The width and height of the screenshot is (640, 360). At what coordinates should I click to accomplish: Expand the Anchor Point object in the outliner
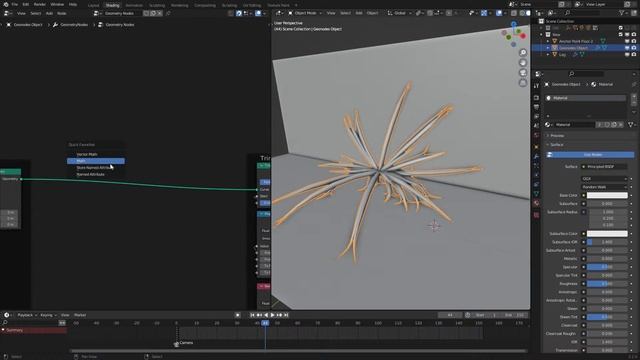[548, 41]
